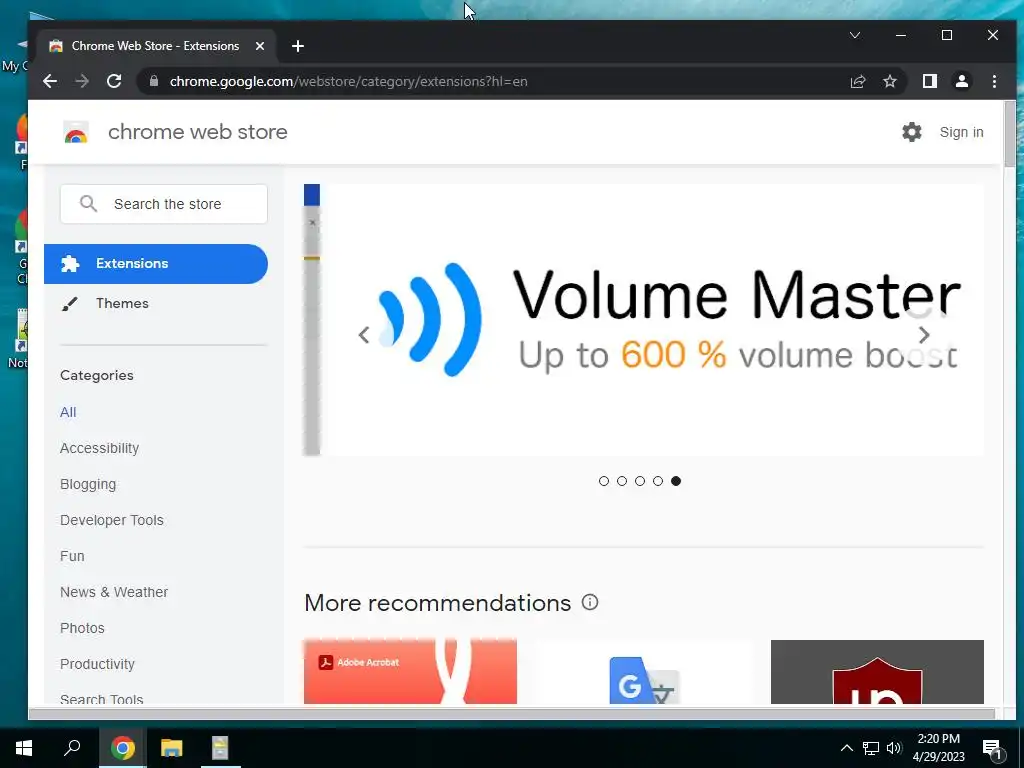The width and height of the screenshot is (1024, 768).
Task: Choose the Fun category
Action: [72, 556]
